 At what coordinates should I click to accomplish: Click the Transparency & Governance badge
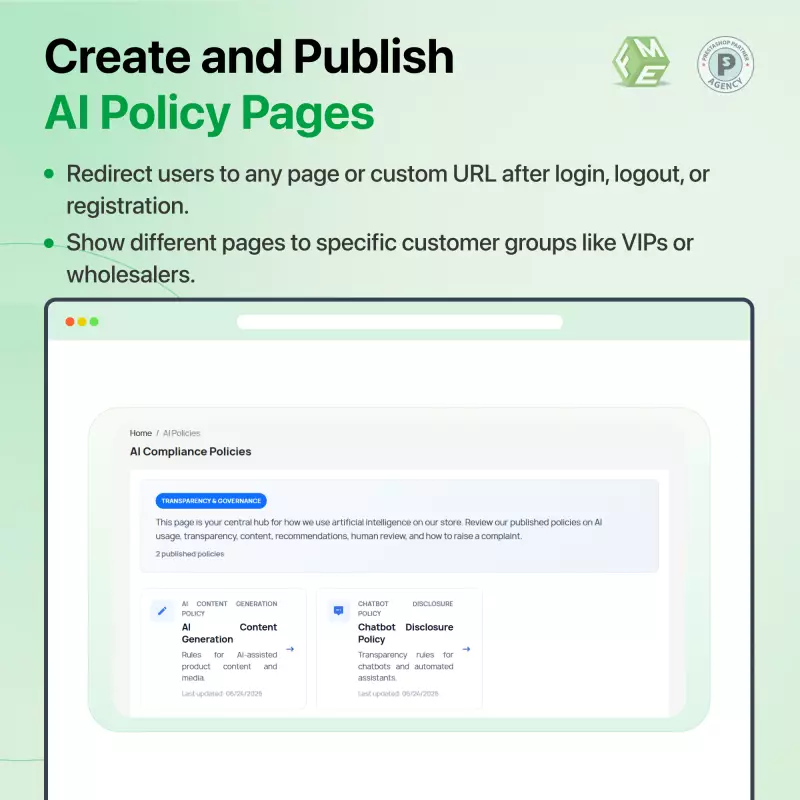pos(211,501)
